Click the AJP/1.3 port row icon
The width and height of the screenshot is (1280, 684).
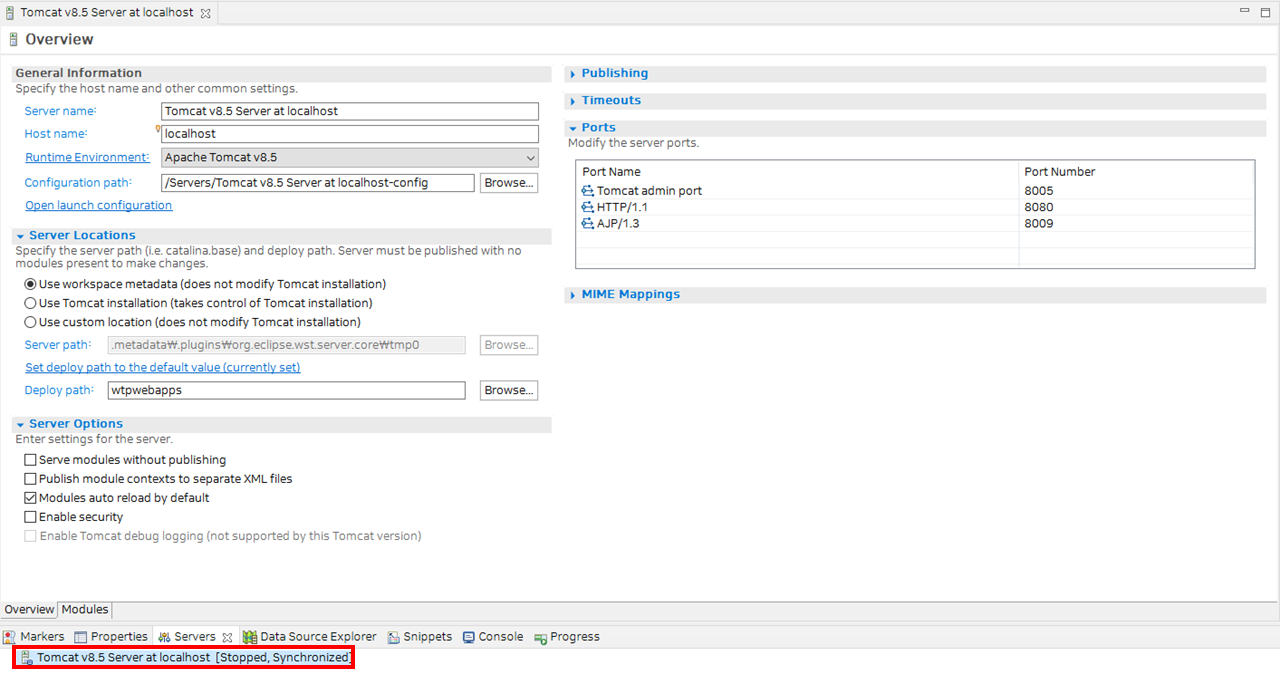588,223
